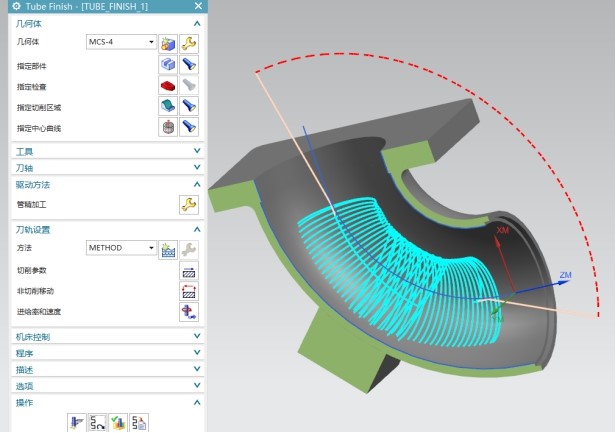
Task: Click the 指定检查 red select icon
Action: pyautogui.click(x=168, y=85)
